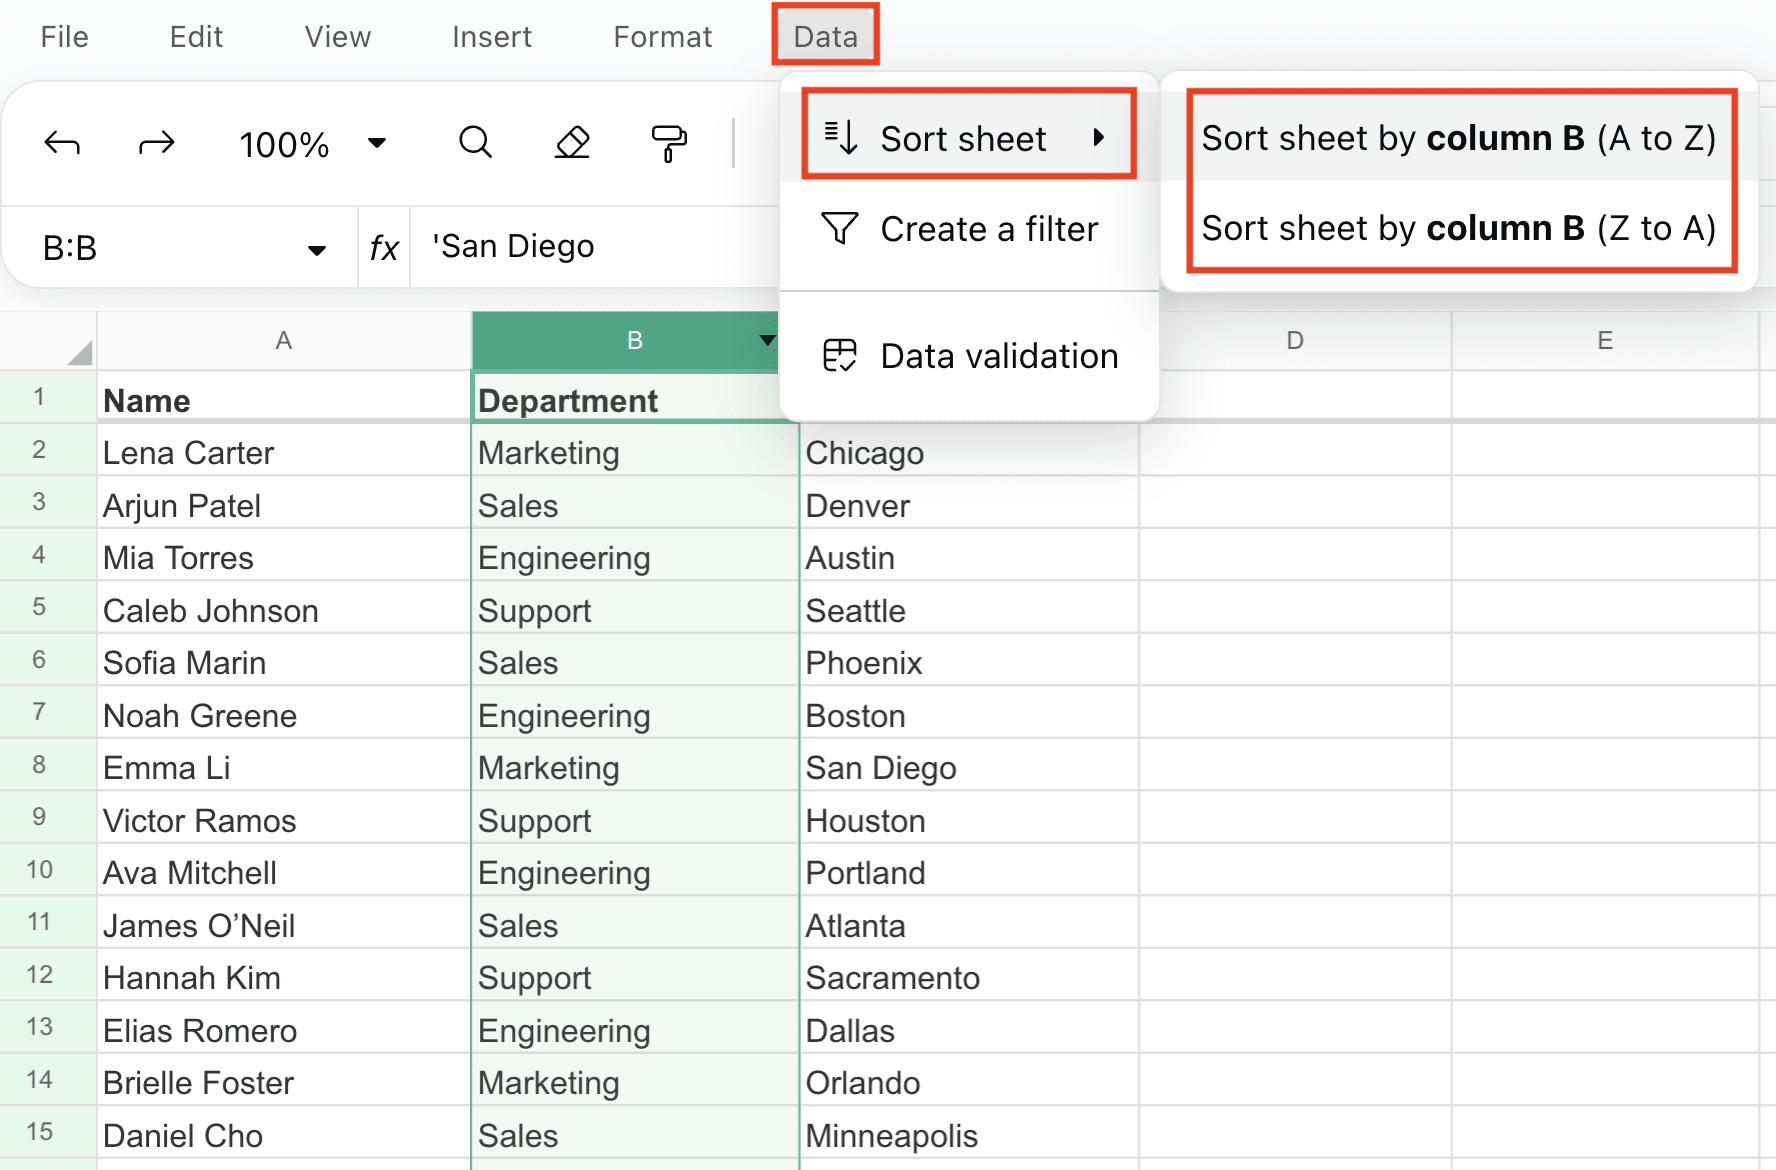Screen dimensions: 1776x1170
Task: Click the Redo icon
Action: point(156,143)
